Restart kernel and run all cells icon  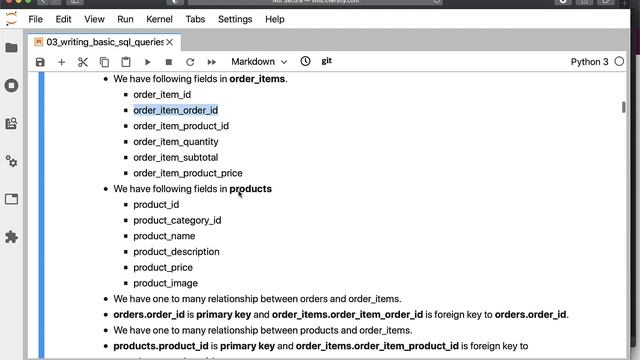click(211, 62)
